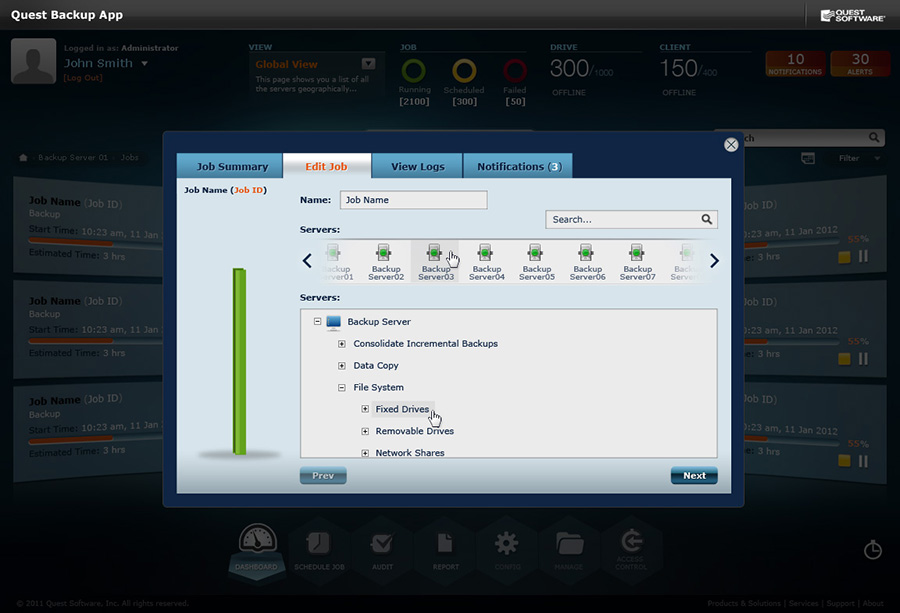This screenshot has height=613, width=900.
Task: Switch to the Job Summary tab
Action: [x=230, y=166]
